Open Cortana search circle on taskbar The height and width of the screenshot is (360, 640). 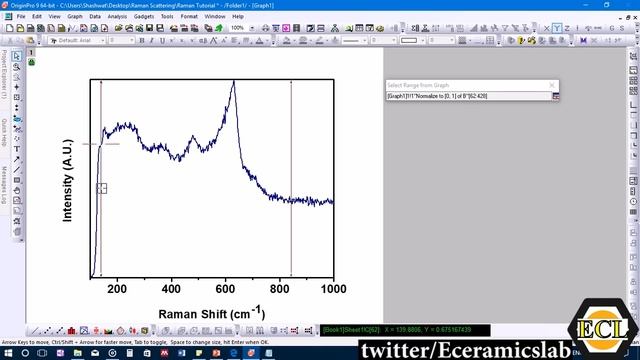(x=25, y=353)
